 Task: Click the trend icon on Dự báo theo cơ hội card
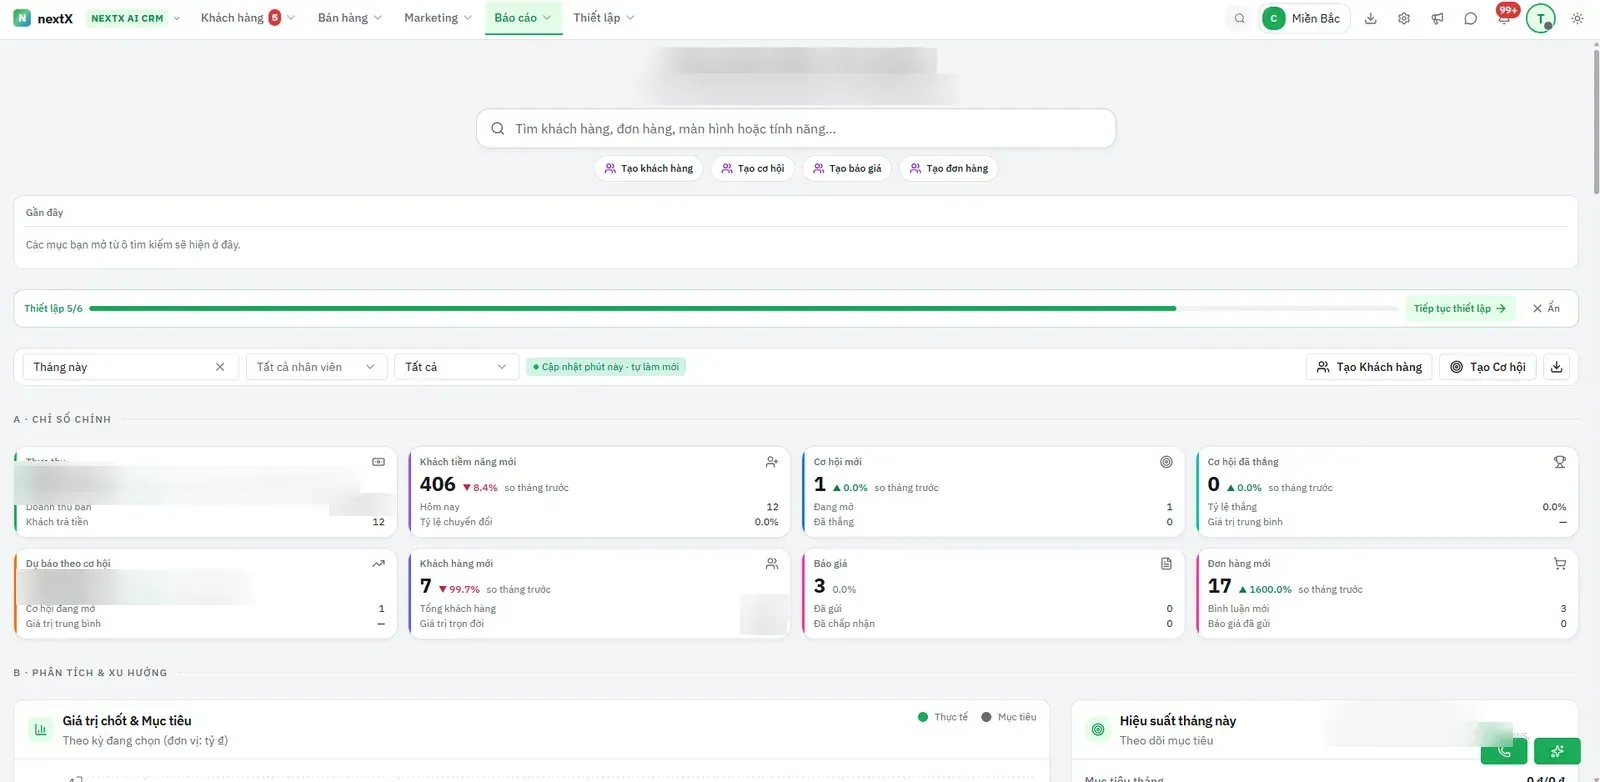378,564
